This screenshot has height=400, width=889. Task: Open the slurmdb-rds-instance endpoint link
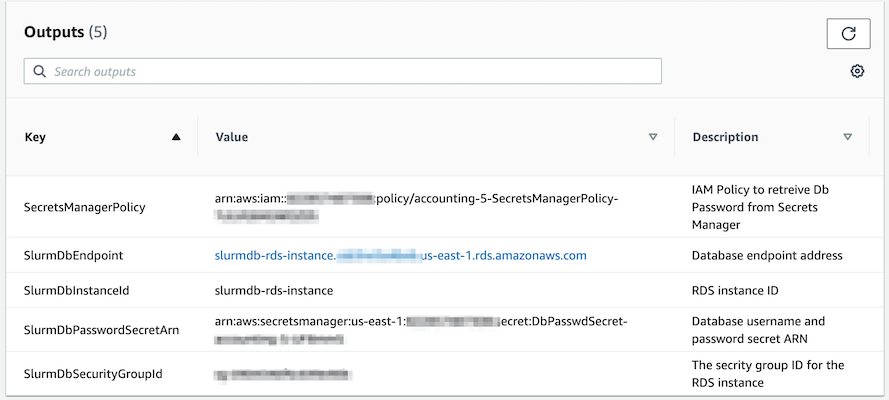pos(400,256)
